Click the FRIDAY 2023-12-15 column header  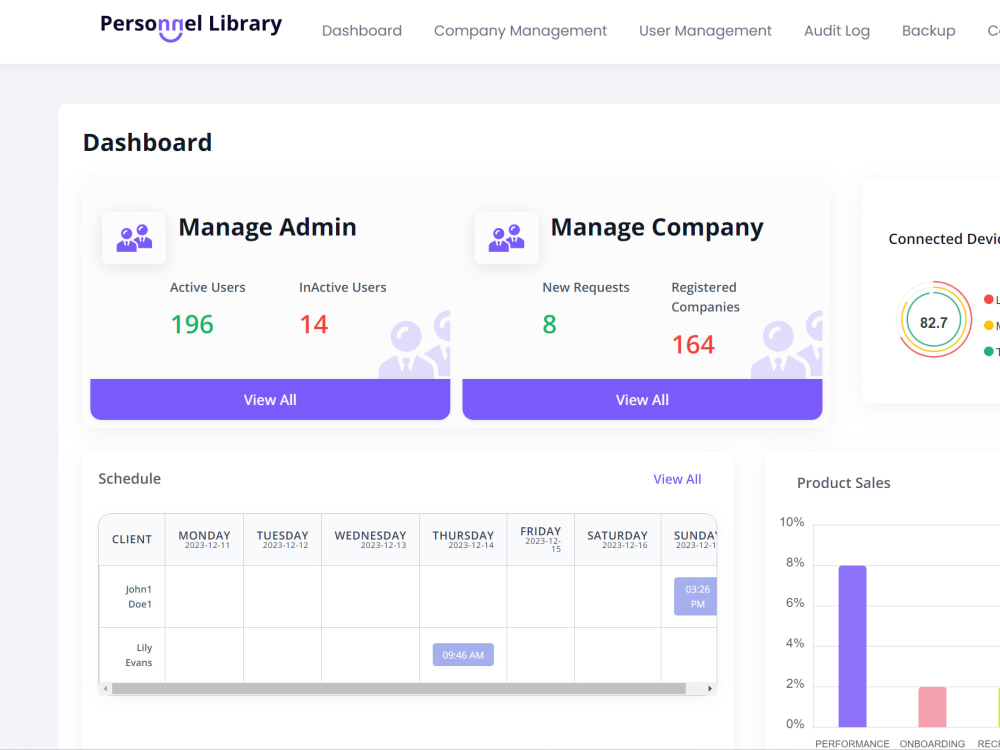click(x=541, y=540)
